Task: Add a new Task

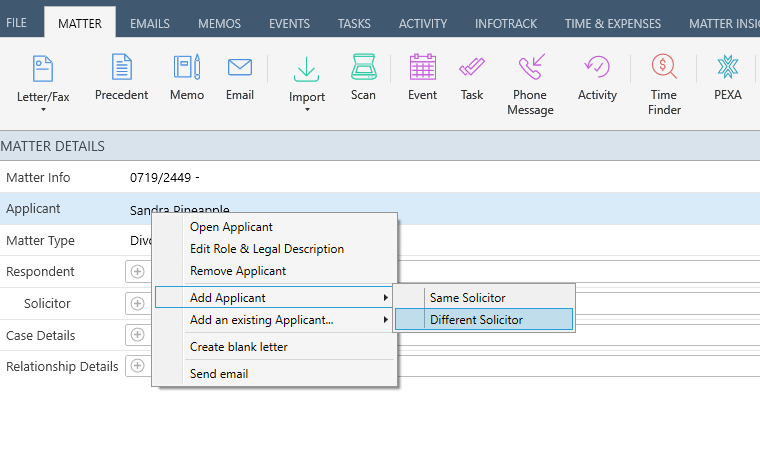Action: (x=472, y=78)
